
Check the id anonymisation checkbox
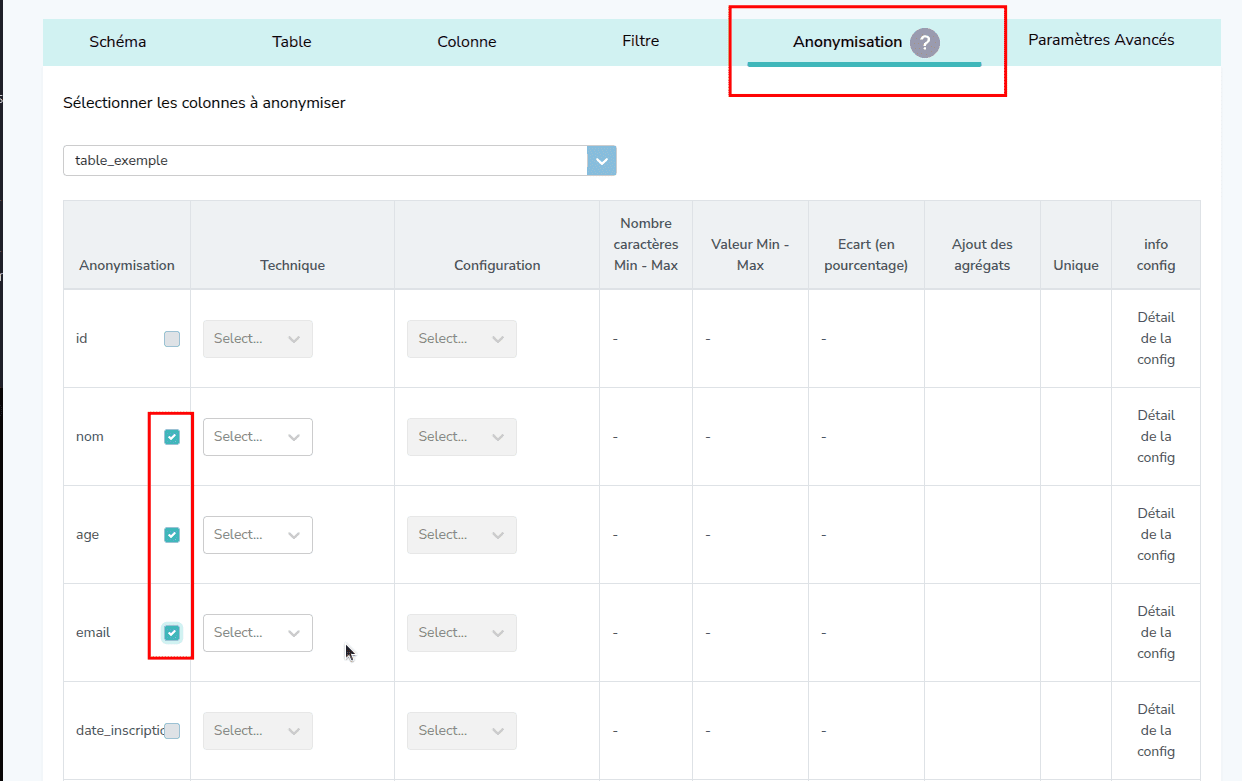click(172, 339)
